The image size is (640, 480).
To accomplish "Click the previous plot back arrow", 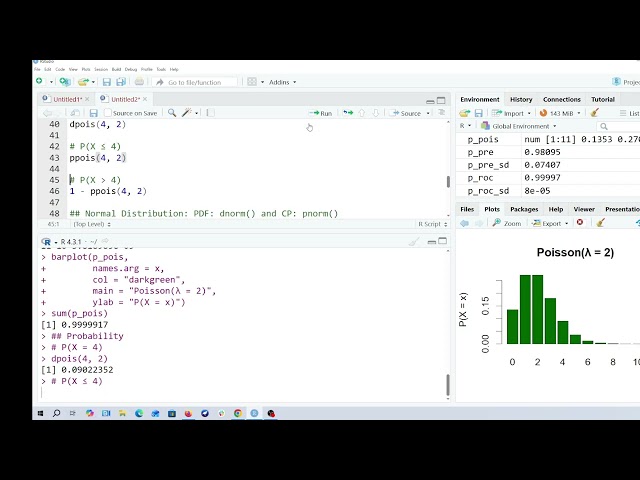I will 464,223.
